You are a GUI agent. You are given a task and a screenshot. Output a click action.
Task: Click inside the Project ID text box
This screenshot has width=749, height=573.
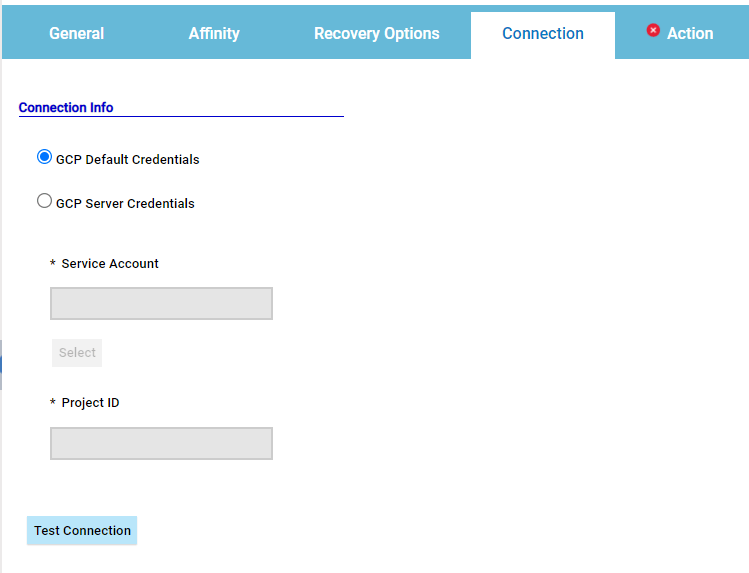coord(161,444)
